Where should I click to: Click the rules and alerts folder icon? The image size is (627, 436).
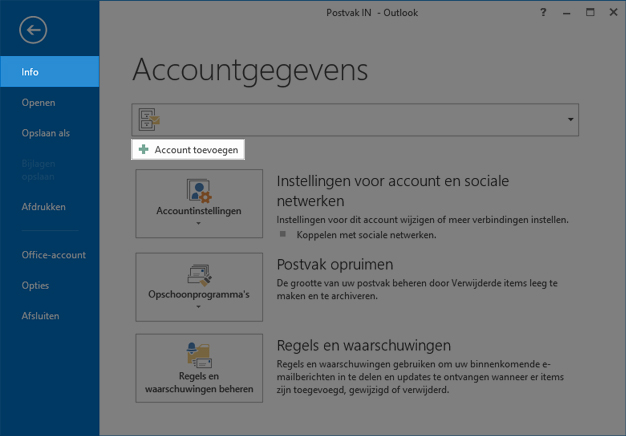[x=199, y=355]
